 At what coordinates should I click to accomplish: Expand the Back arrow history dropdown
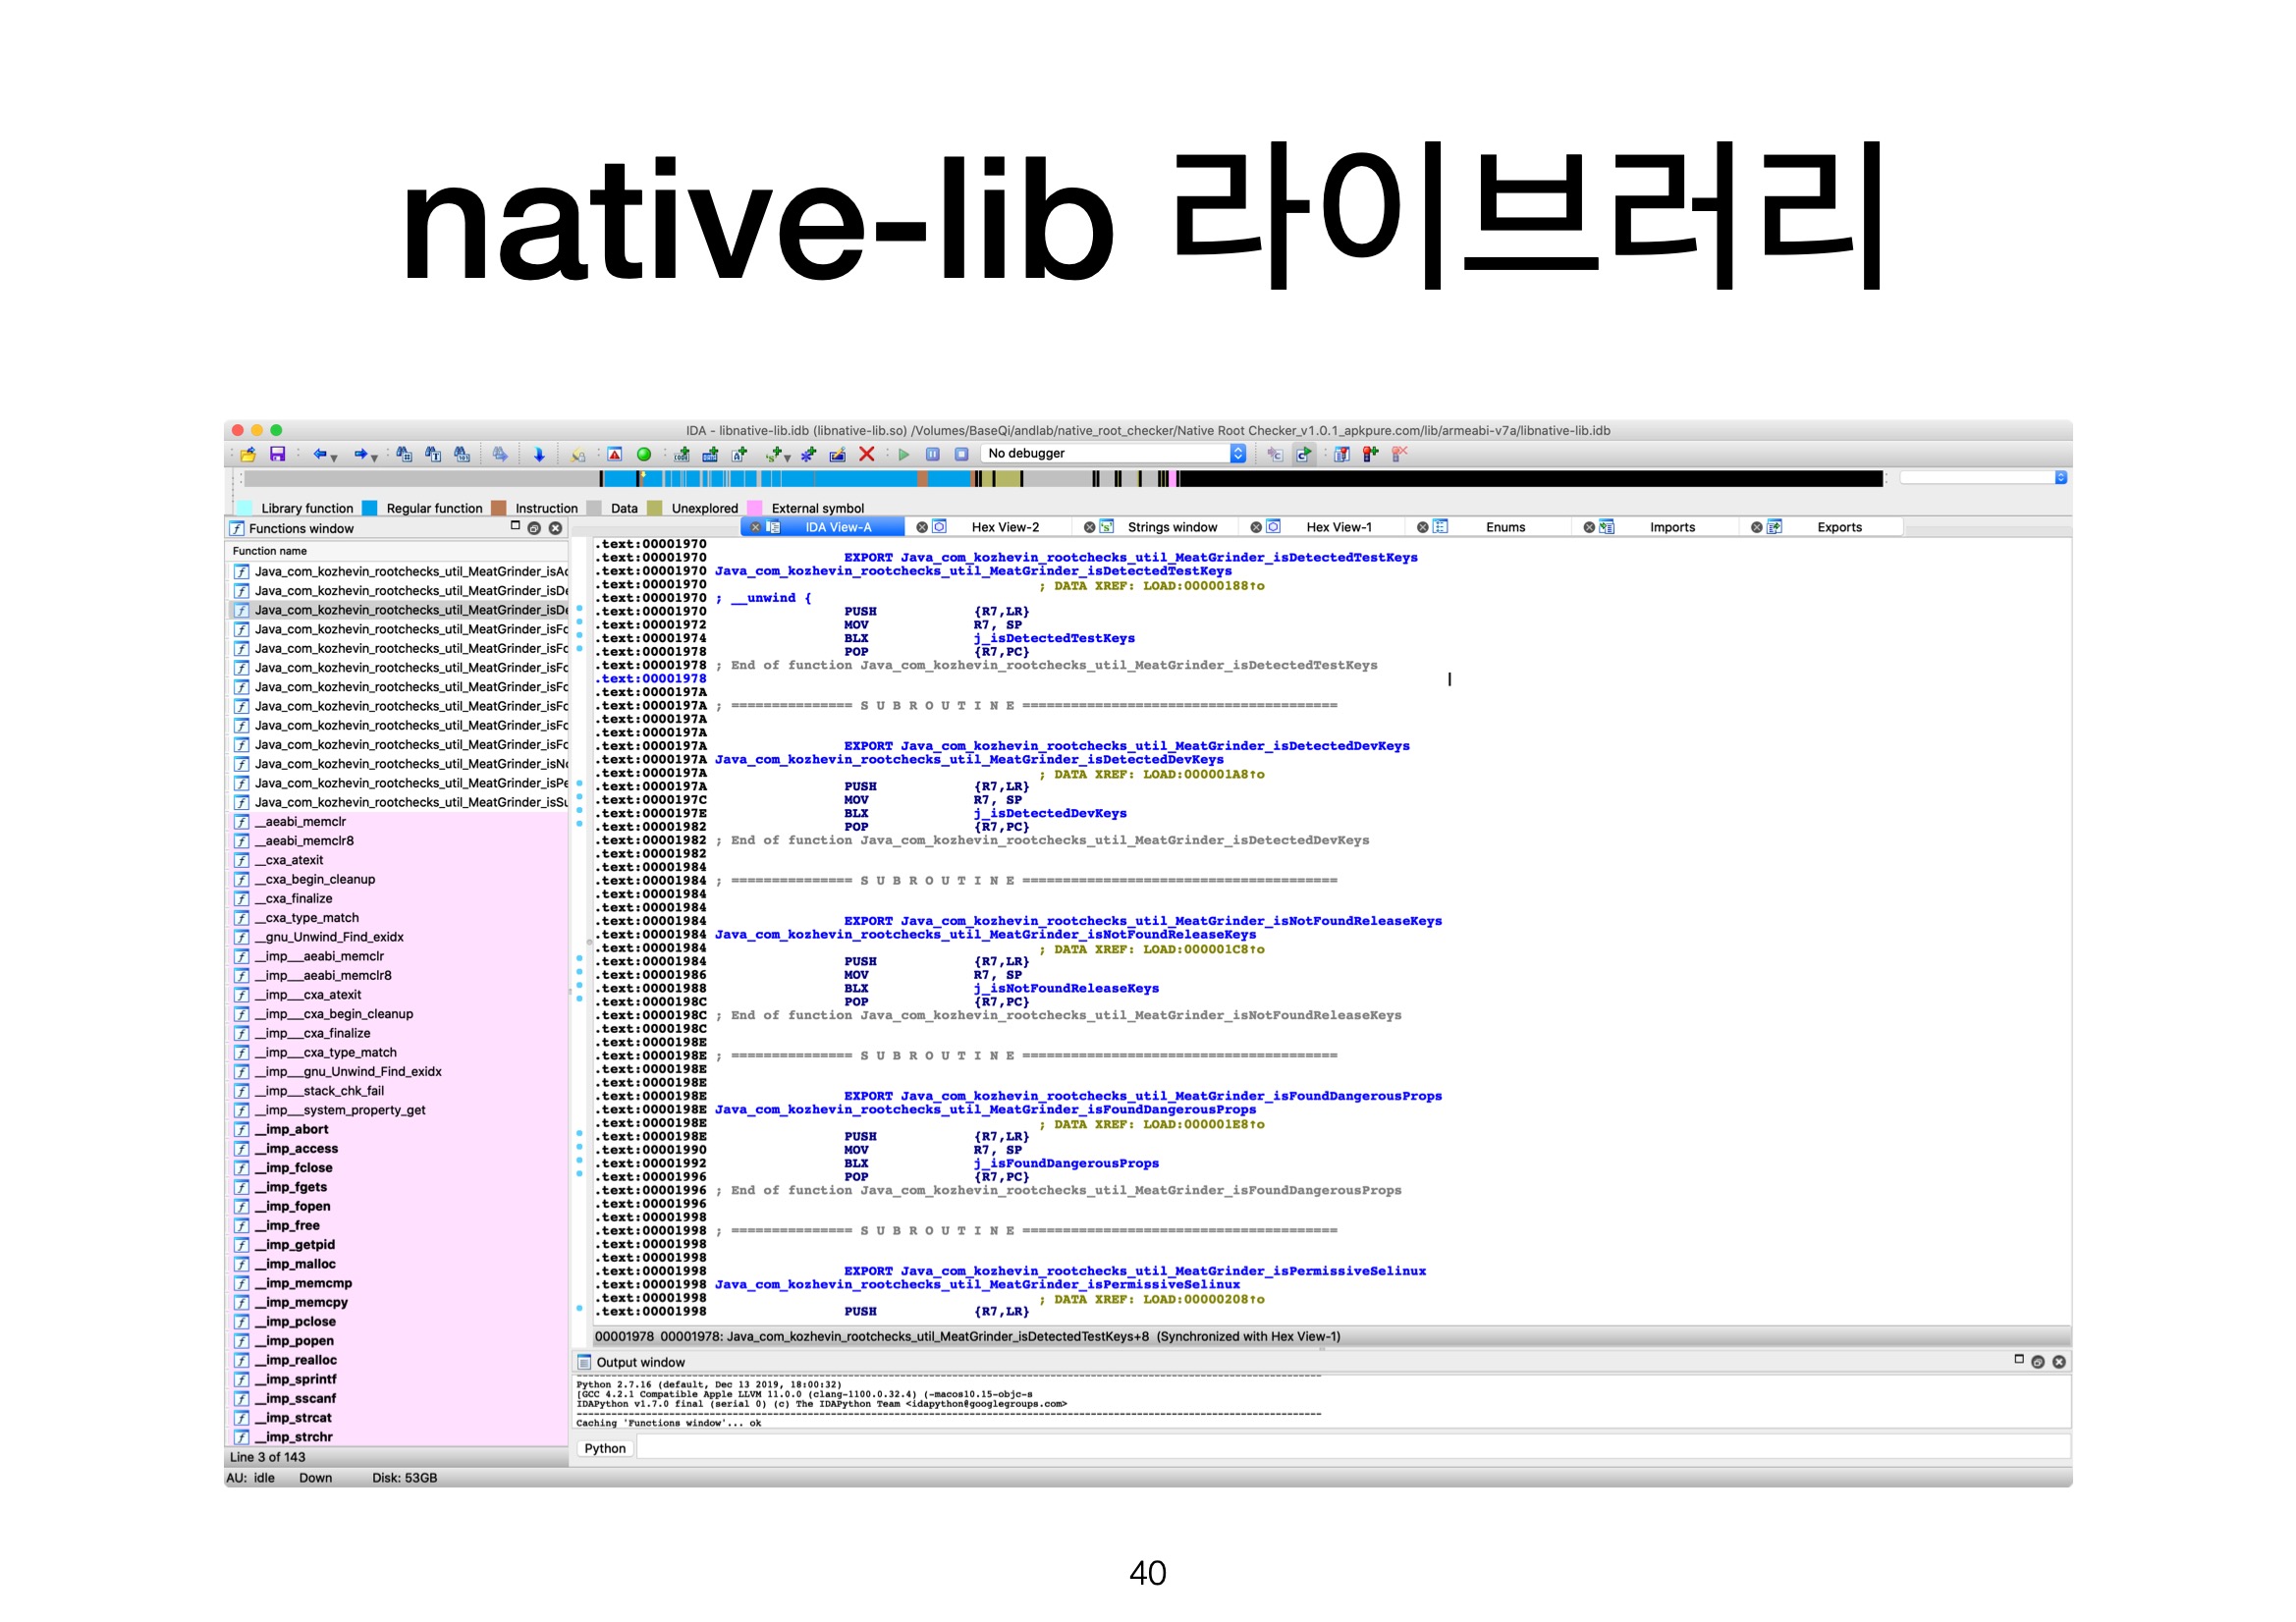point(334,458)
